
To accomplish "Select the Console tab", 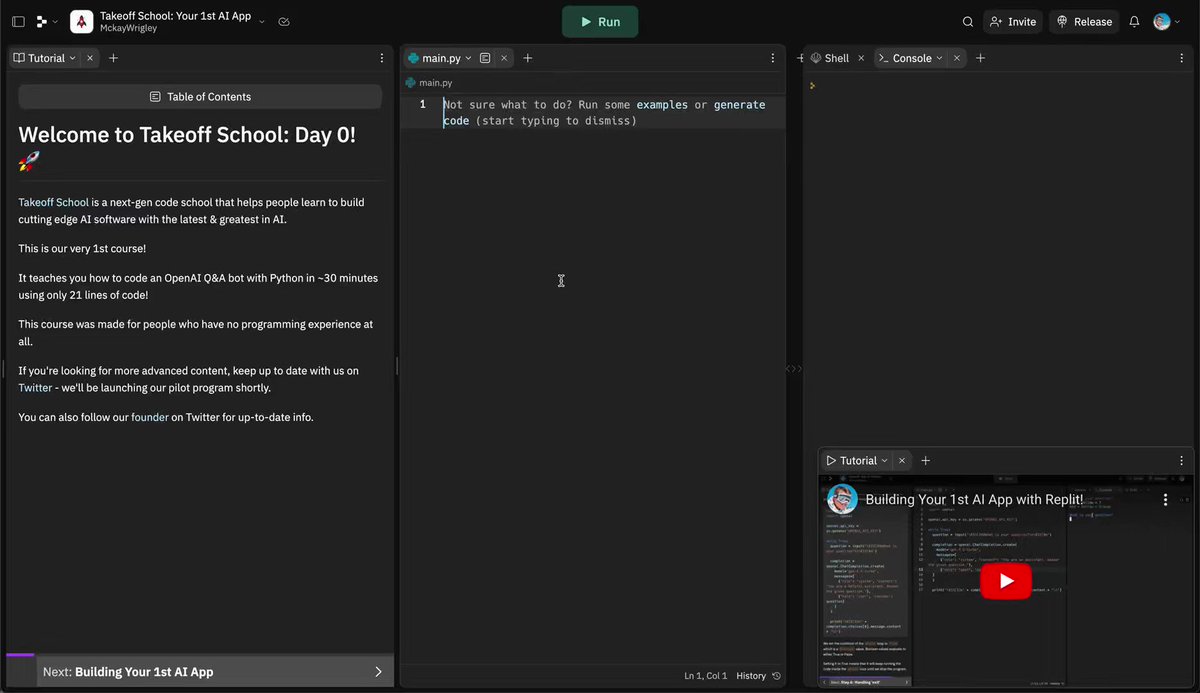I will (904, 58).
